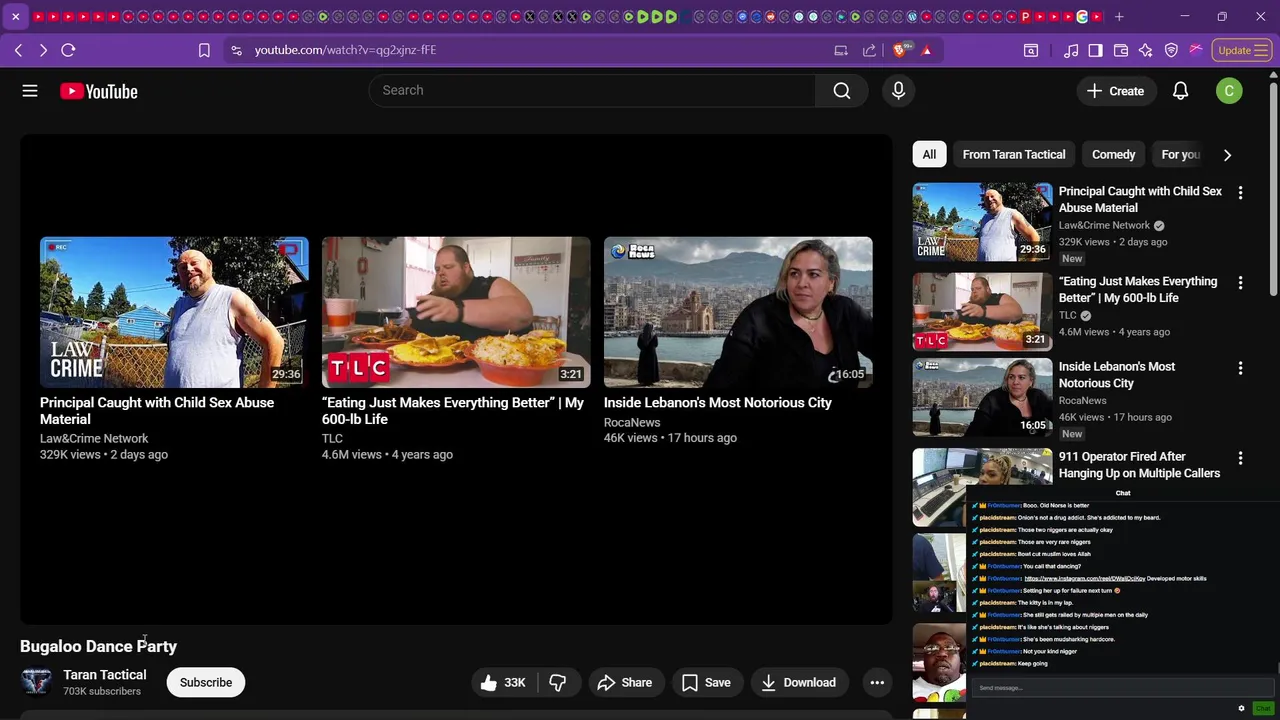
Task: Open the Instagram reel link in chat
Action: [x=1084, y=579]
